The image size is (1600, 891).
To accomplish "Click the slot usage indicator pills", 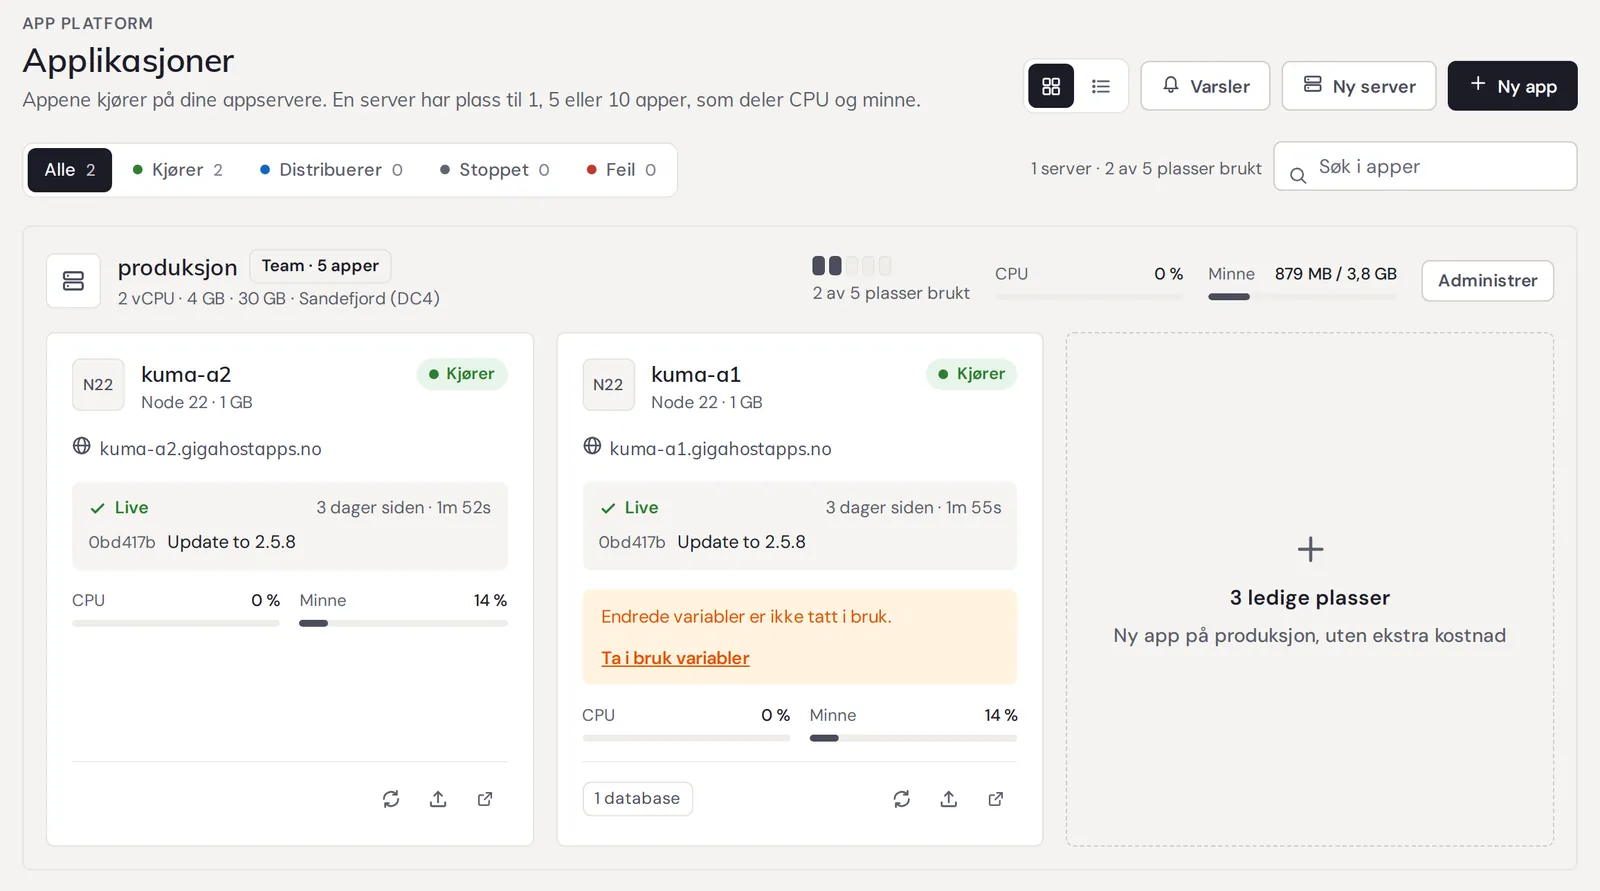I will 851,266.
